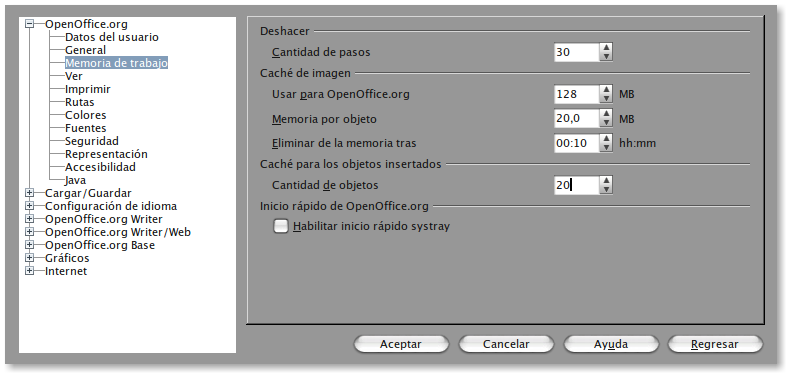Collapse the OpenOffice.org tree node
Screen dimensions: 786x373
pyautogui.click(x=30, y=24)
